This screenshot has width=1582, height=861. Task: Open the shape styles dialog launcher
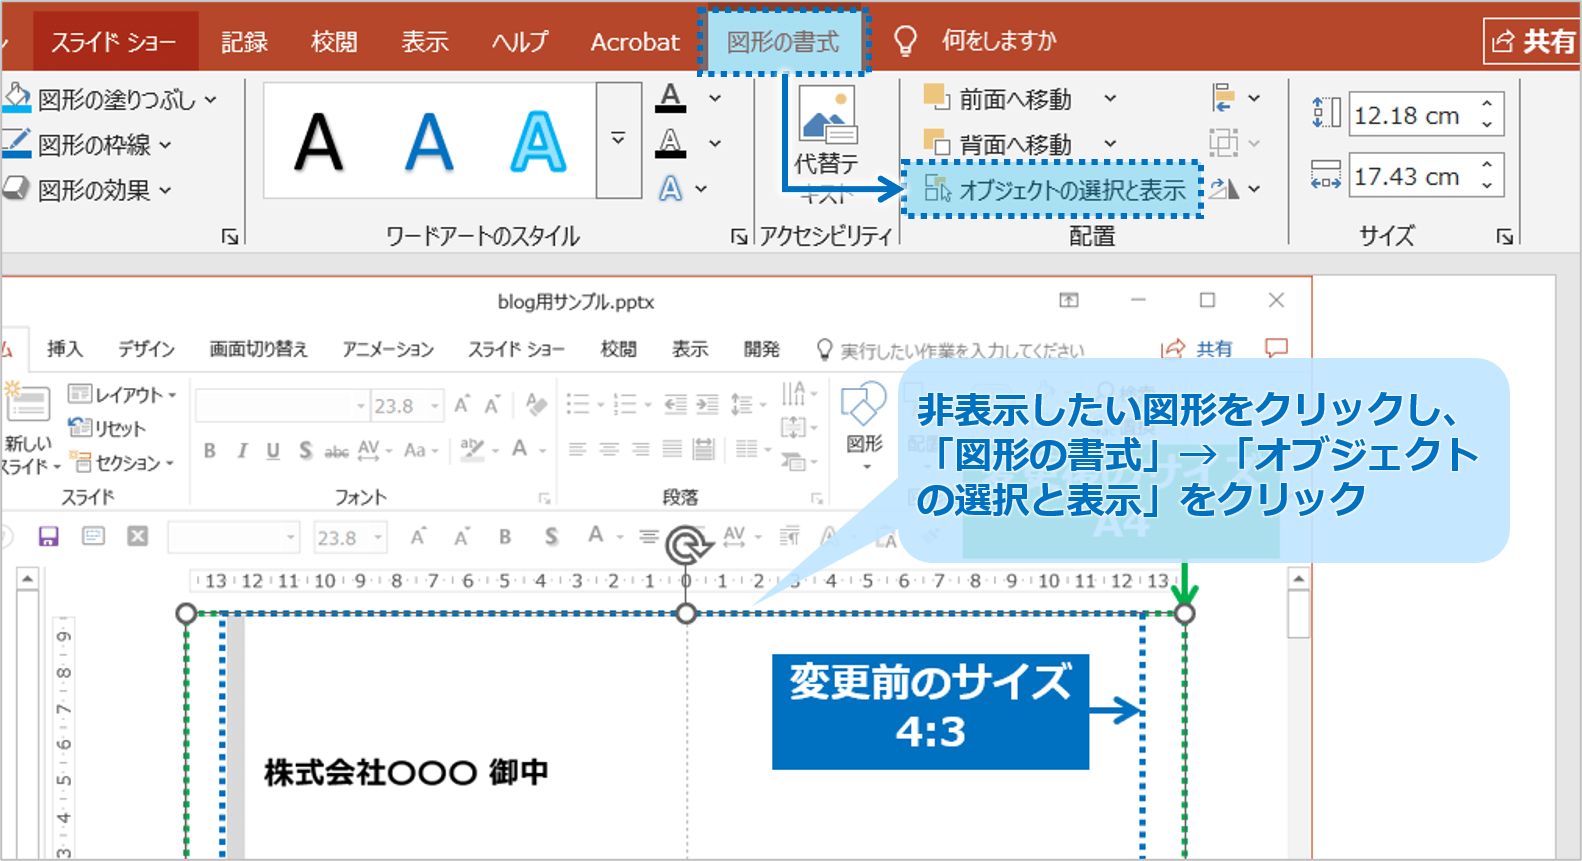point(230,236)
